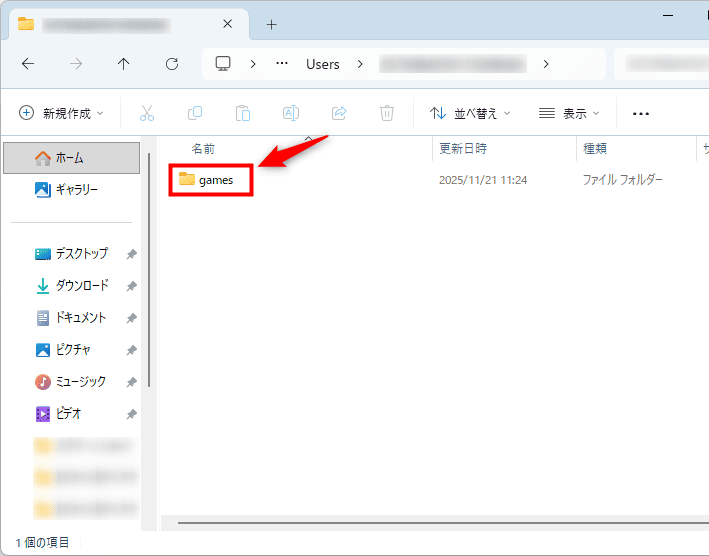Select ホーム in the navigation pane
709x556 pixels.
(x=71, y=158)
